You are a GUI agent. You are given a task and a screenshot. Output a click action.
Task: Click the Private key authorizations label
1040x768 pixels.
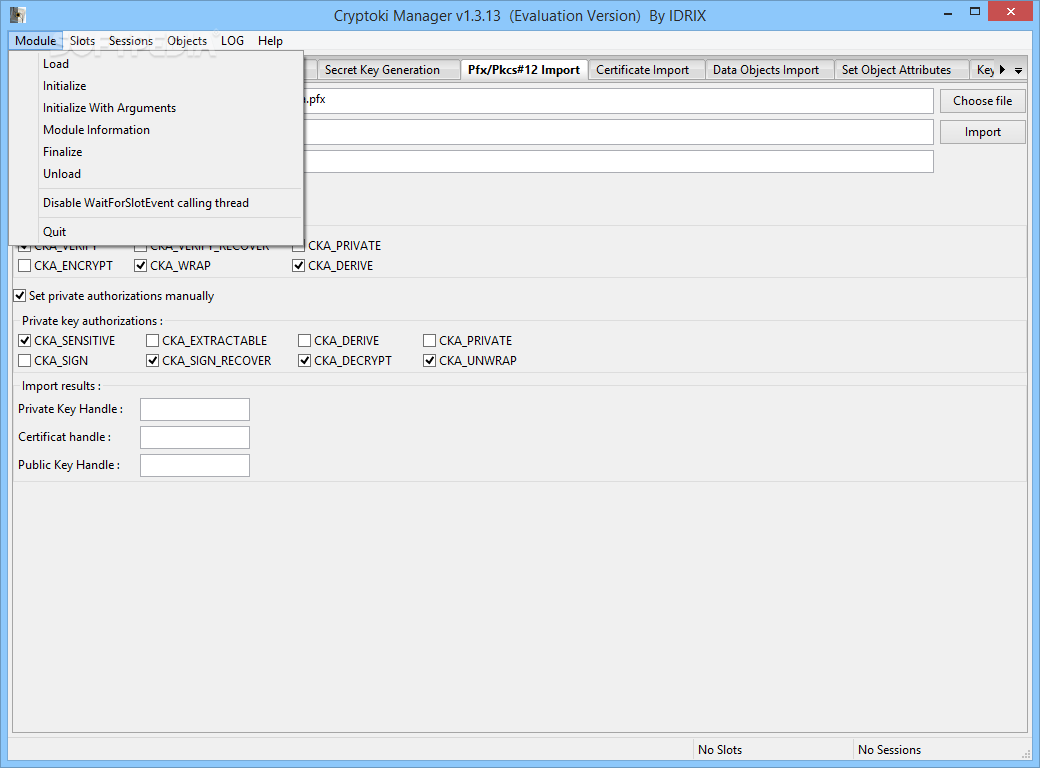click(x=92, y=321)
